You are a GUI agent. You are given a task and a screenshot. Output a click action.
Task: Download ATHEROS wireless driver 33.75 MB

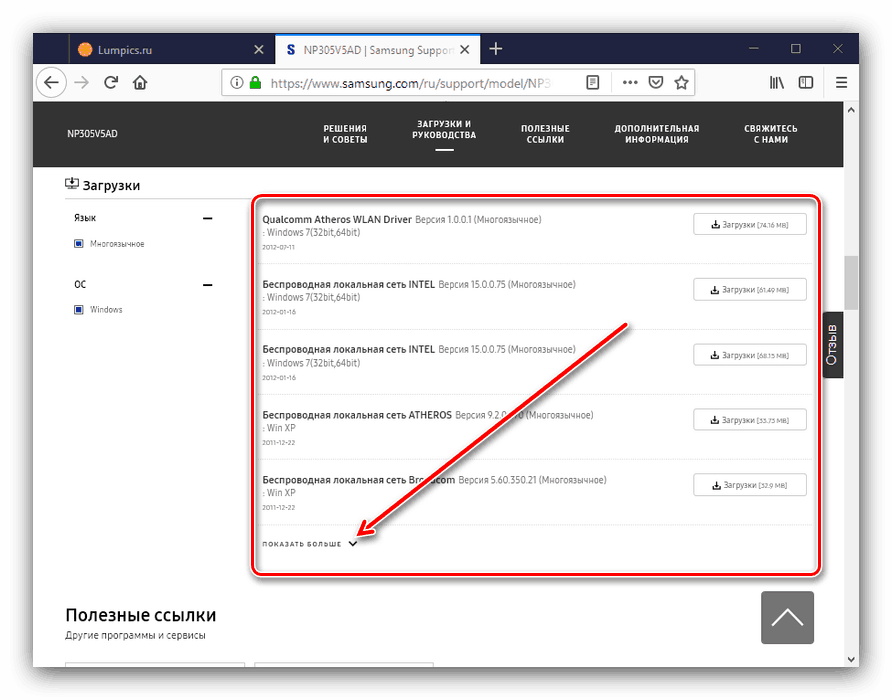pyautogui.click(x=750, y=420)
